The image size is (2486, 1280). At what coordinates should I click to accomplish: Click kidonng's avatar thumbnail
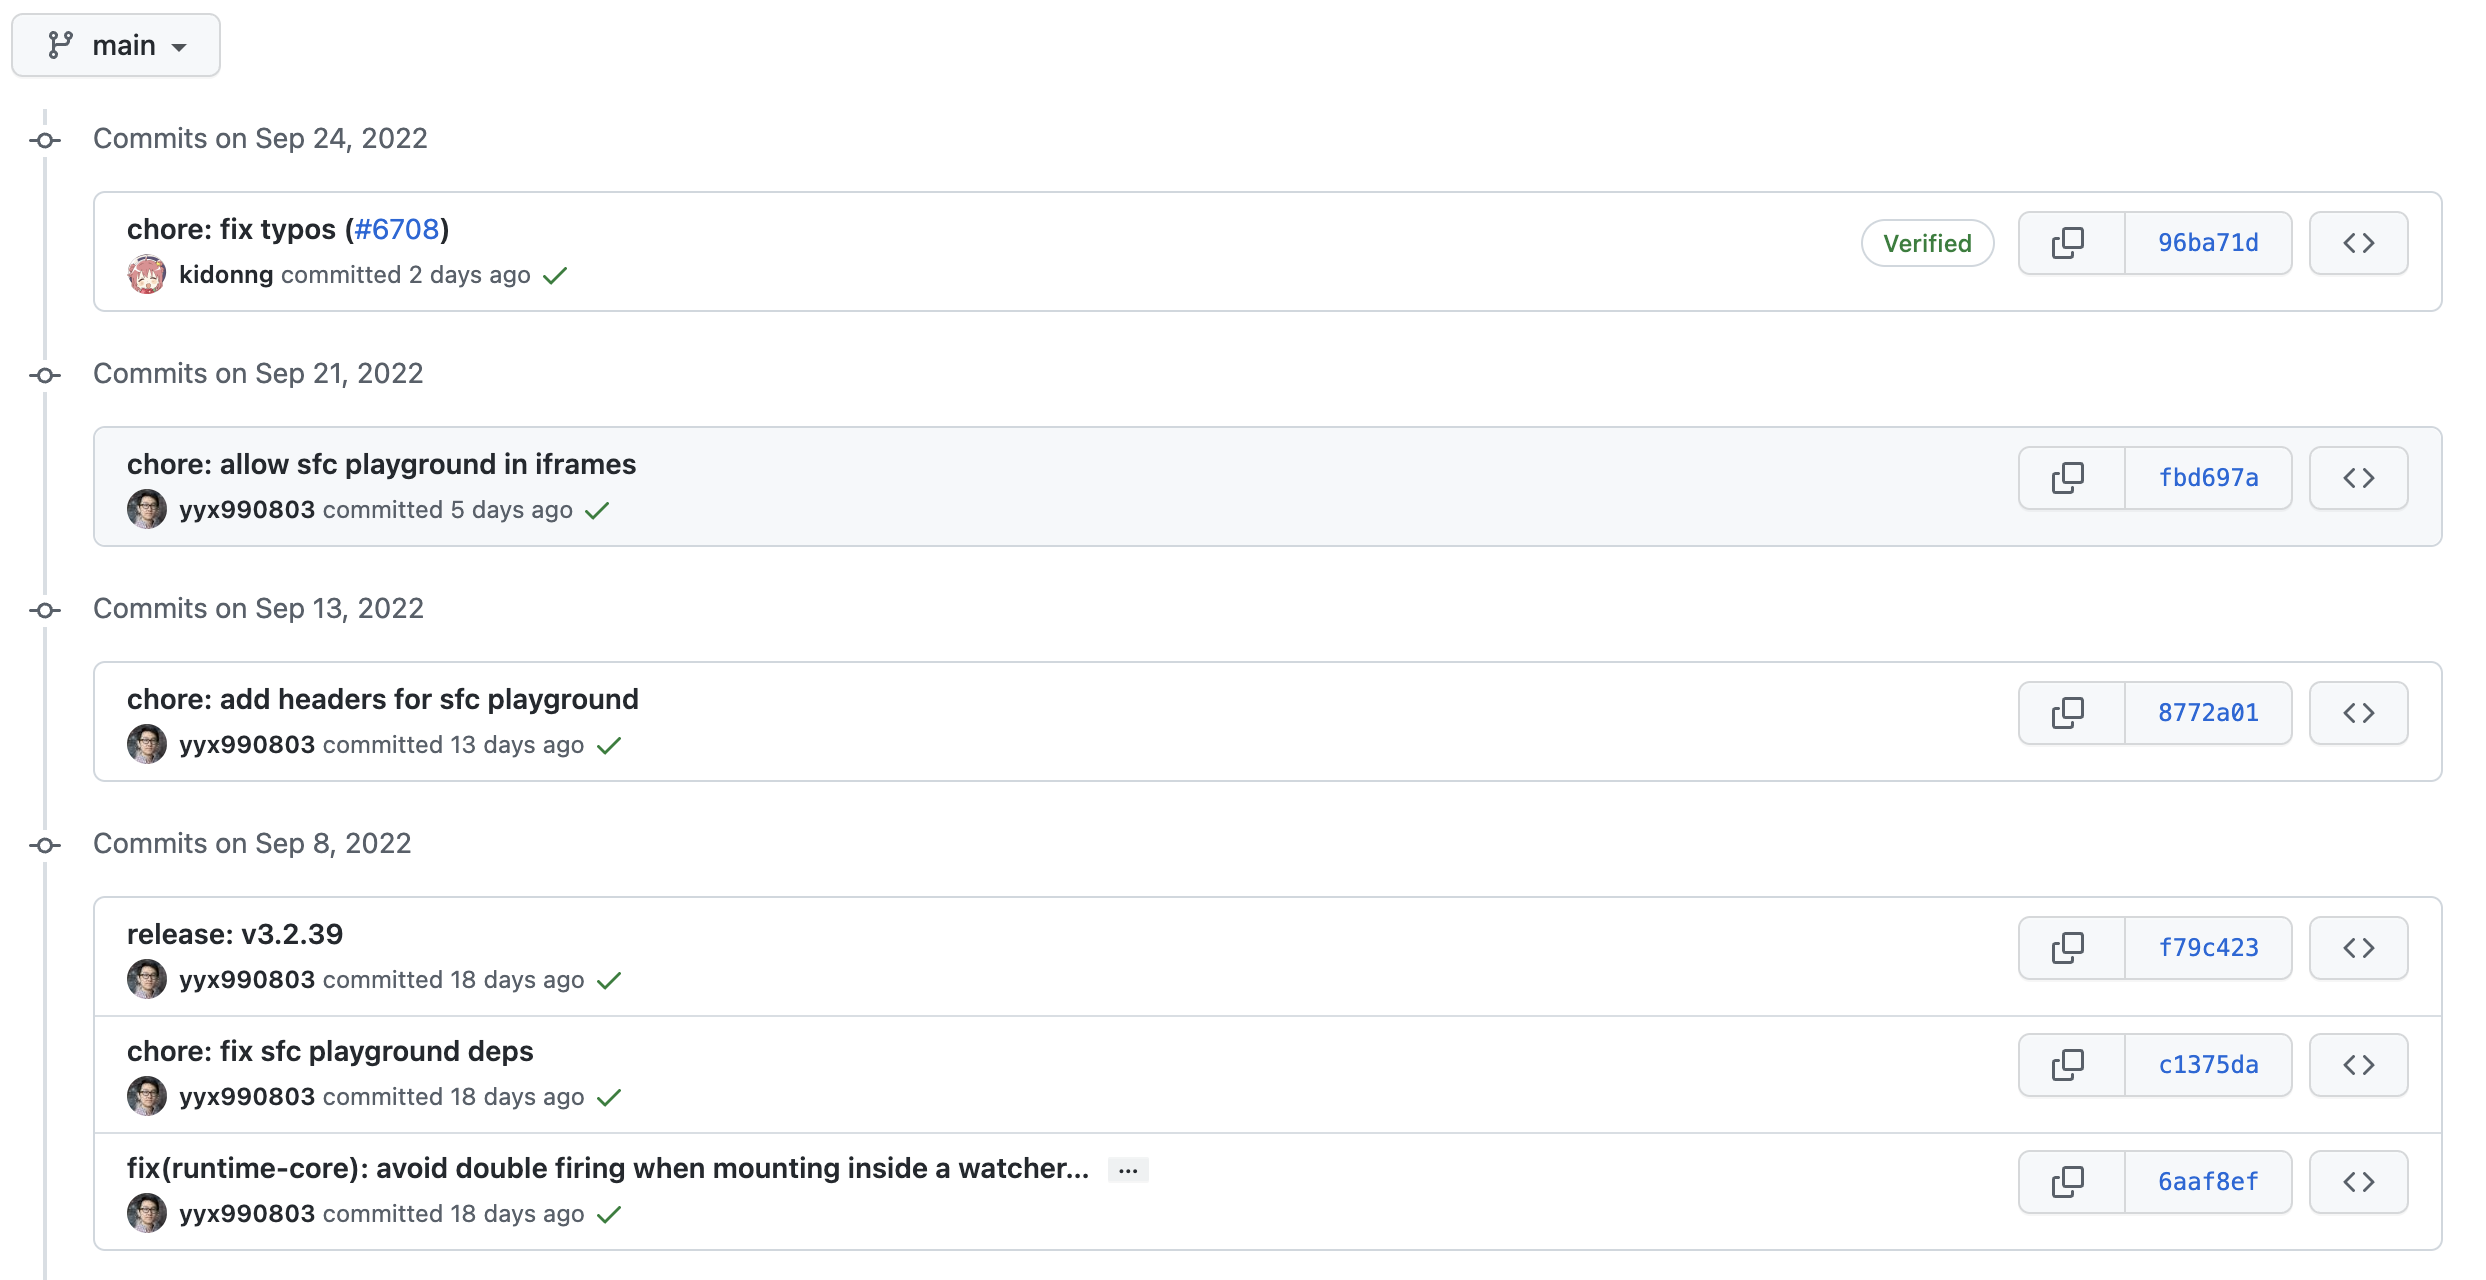(x=147, y=275)
